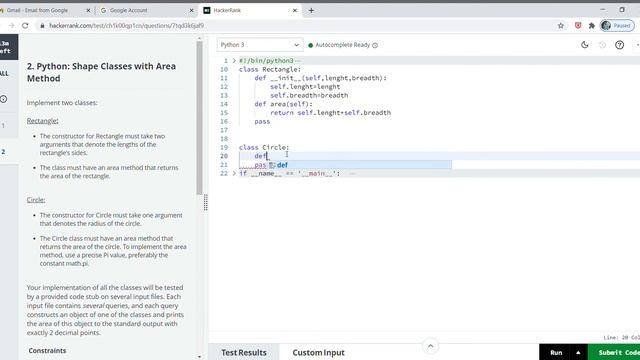Click the scroll down arrow of the description panel
This screenshot has width=640, height=360.
199,356
